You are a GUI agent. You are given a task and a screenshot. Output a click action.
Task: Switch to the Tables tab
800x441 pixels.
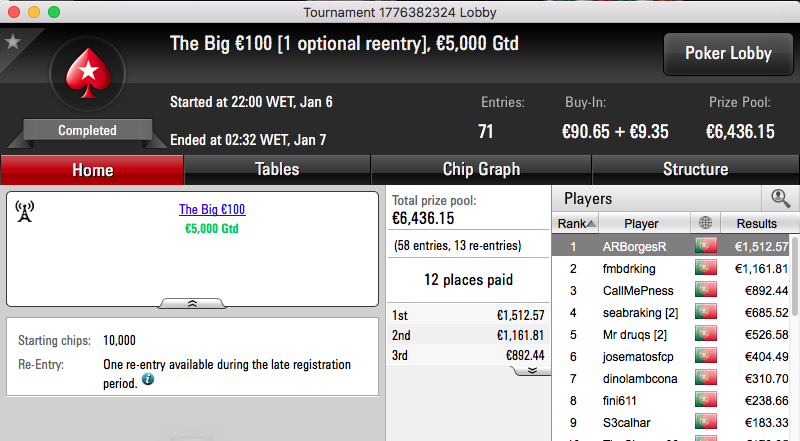click(277, 169)
